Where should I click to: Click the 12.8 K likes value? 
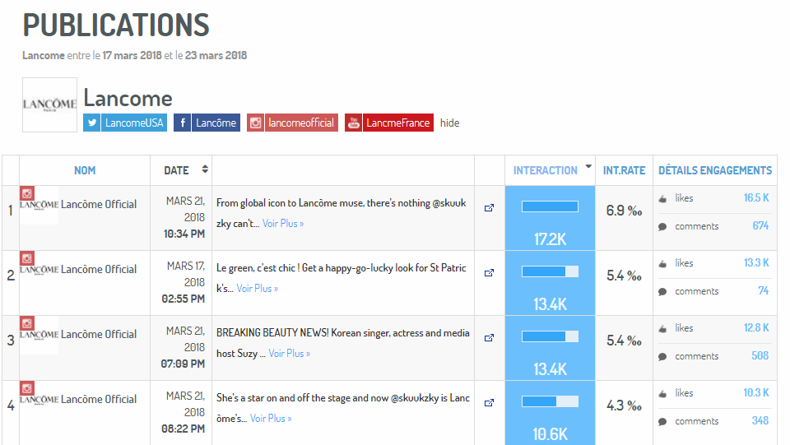[x=756, y=328]
